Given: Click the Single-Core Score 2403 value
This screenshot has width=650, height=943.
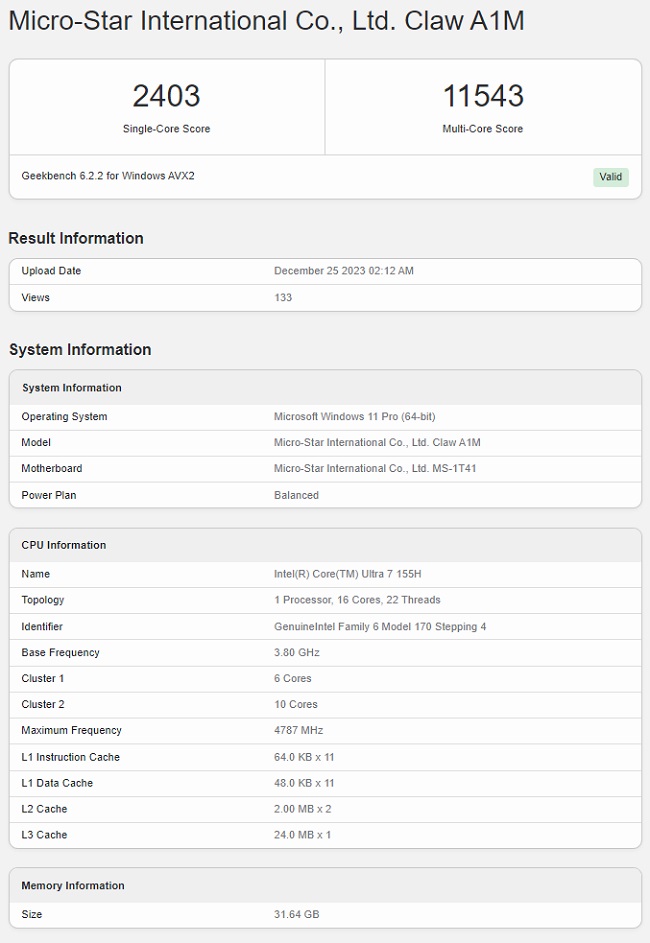Looking at the screenshot, I should click(167, 96).
